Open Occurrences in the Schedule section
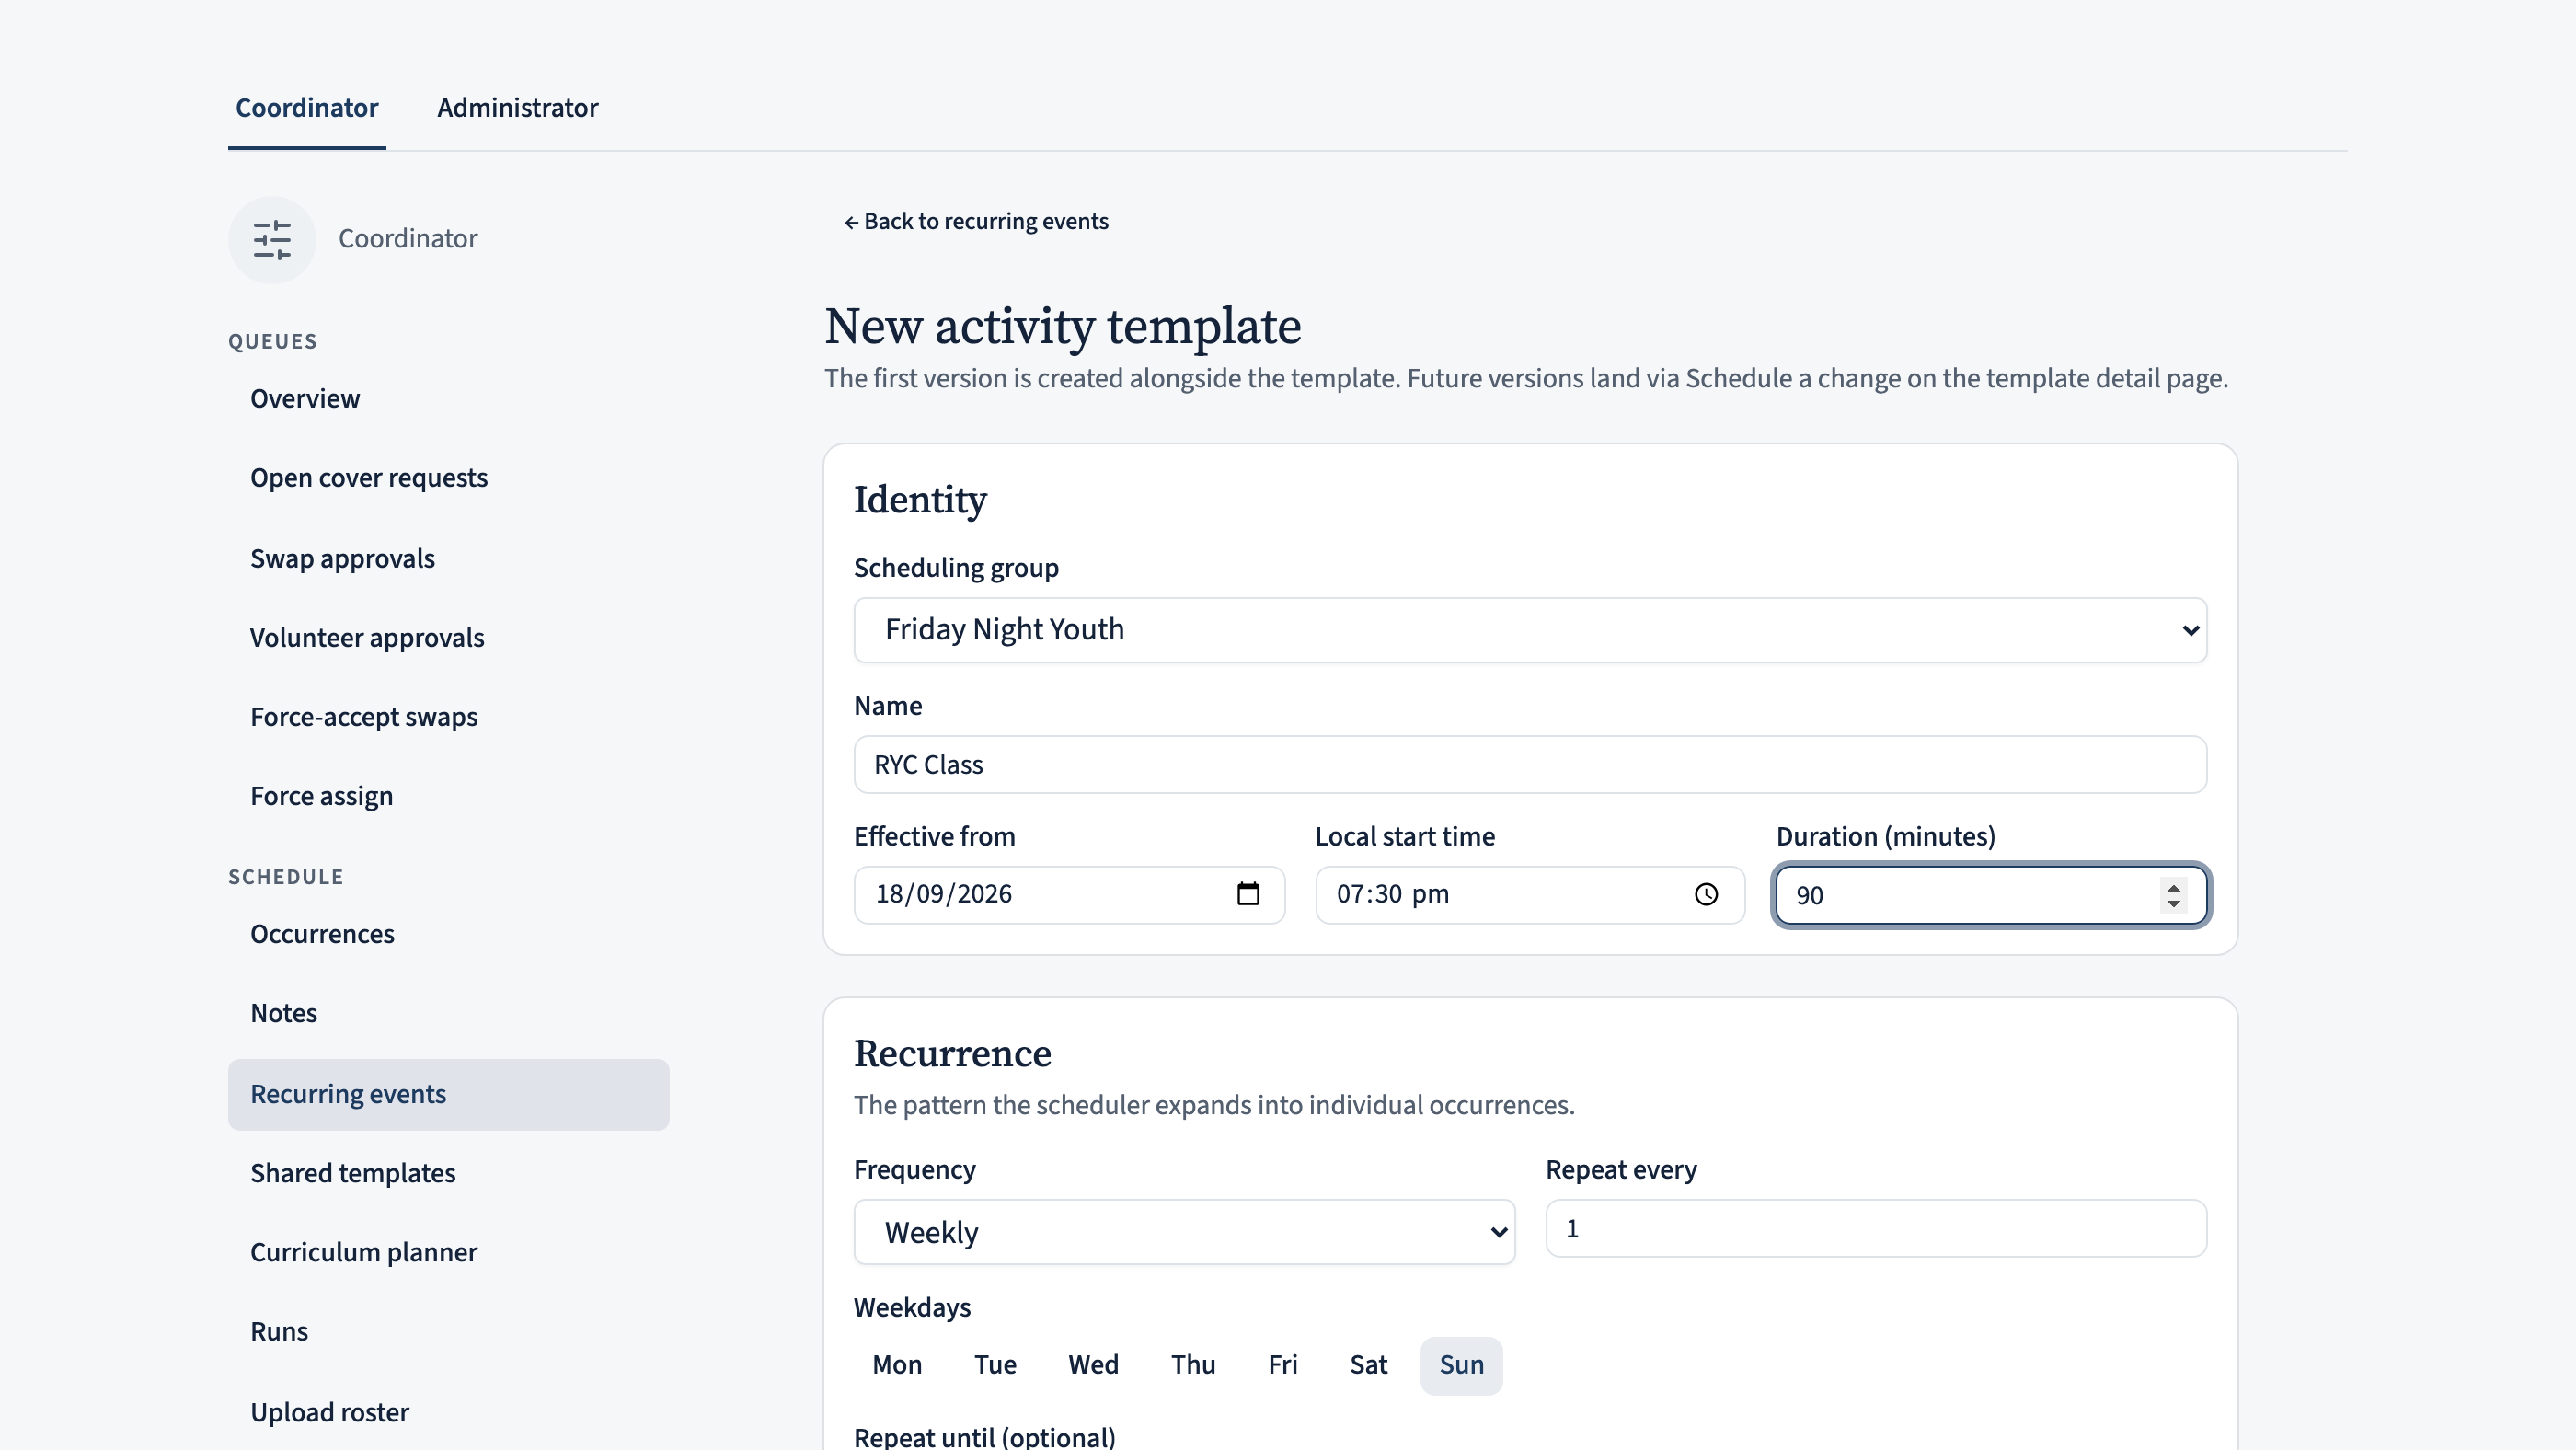This screenshot has width=2576, height=1450. [x=448, y=934]
